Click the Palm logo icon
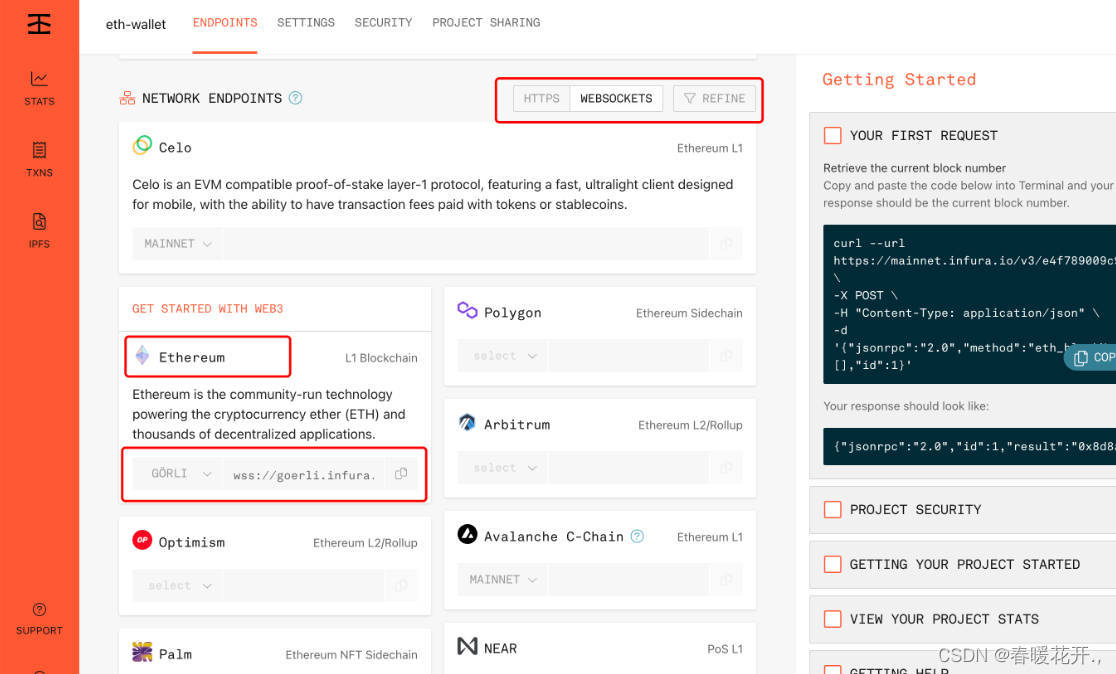Viewport: 1116px width, 674px height. (x=142, y=651)
